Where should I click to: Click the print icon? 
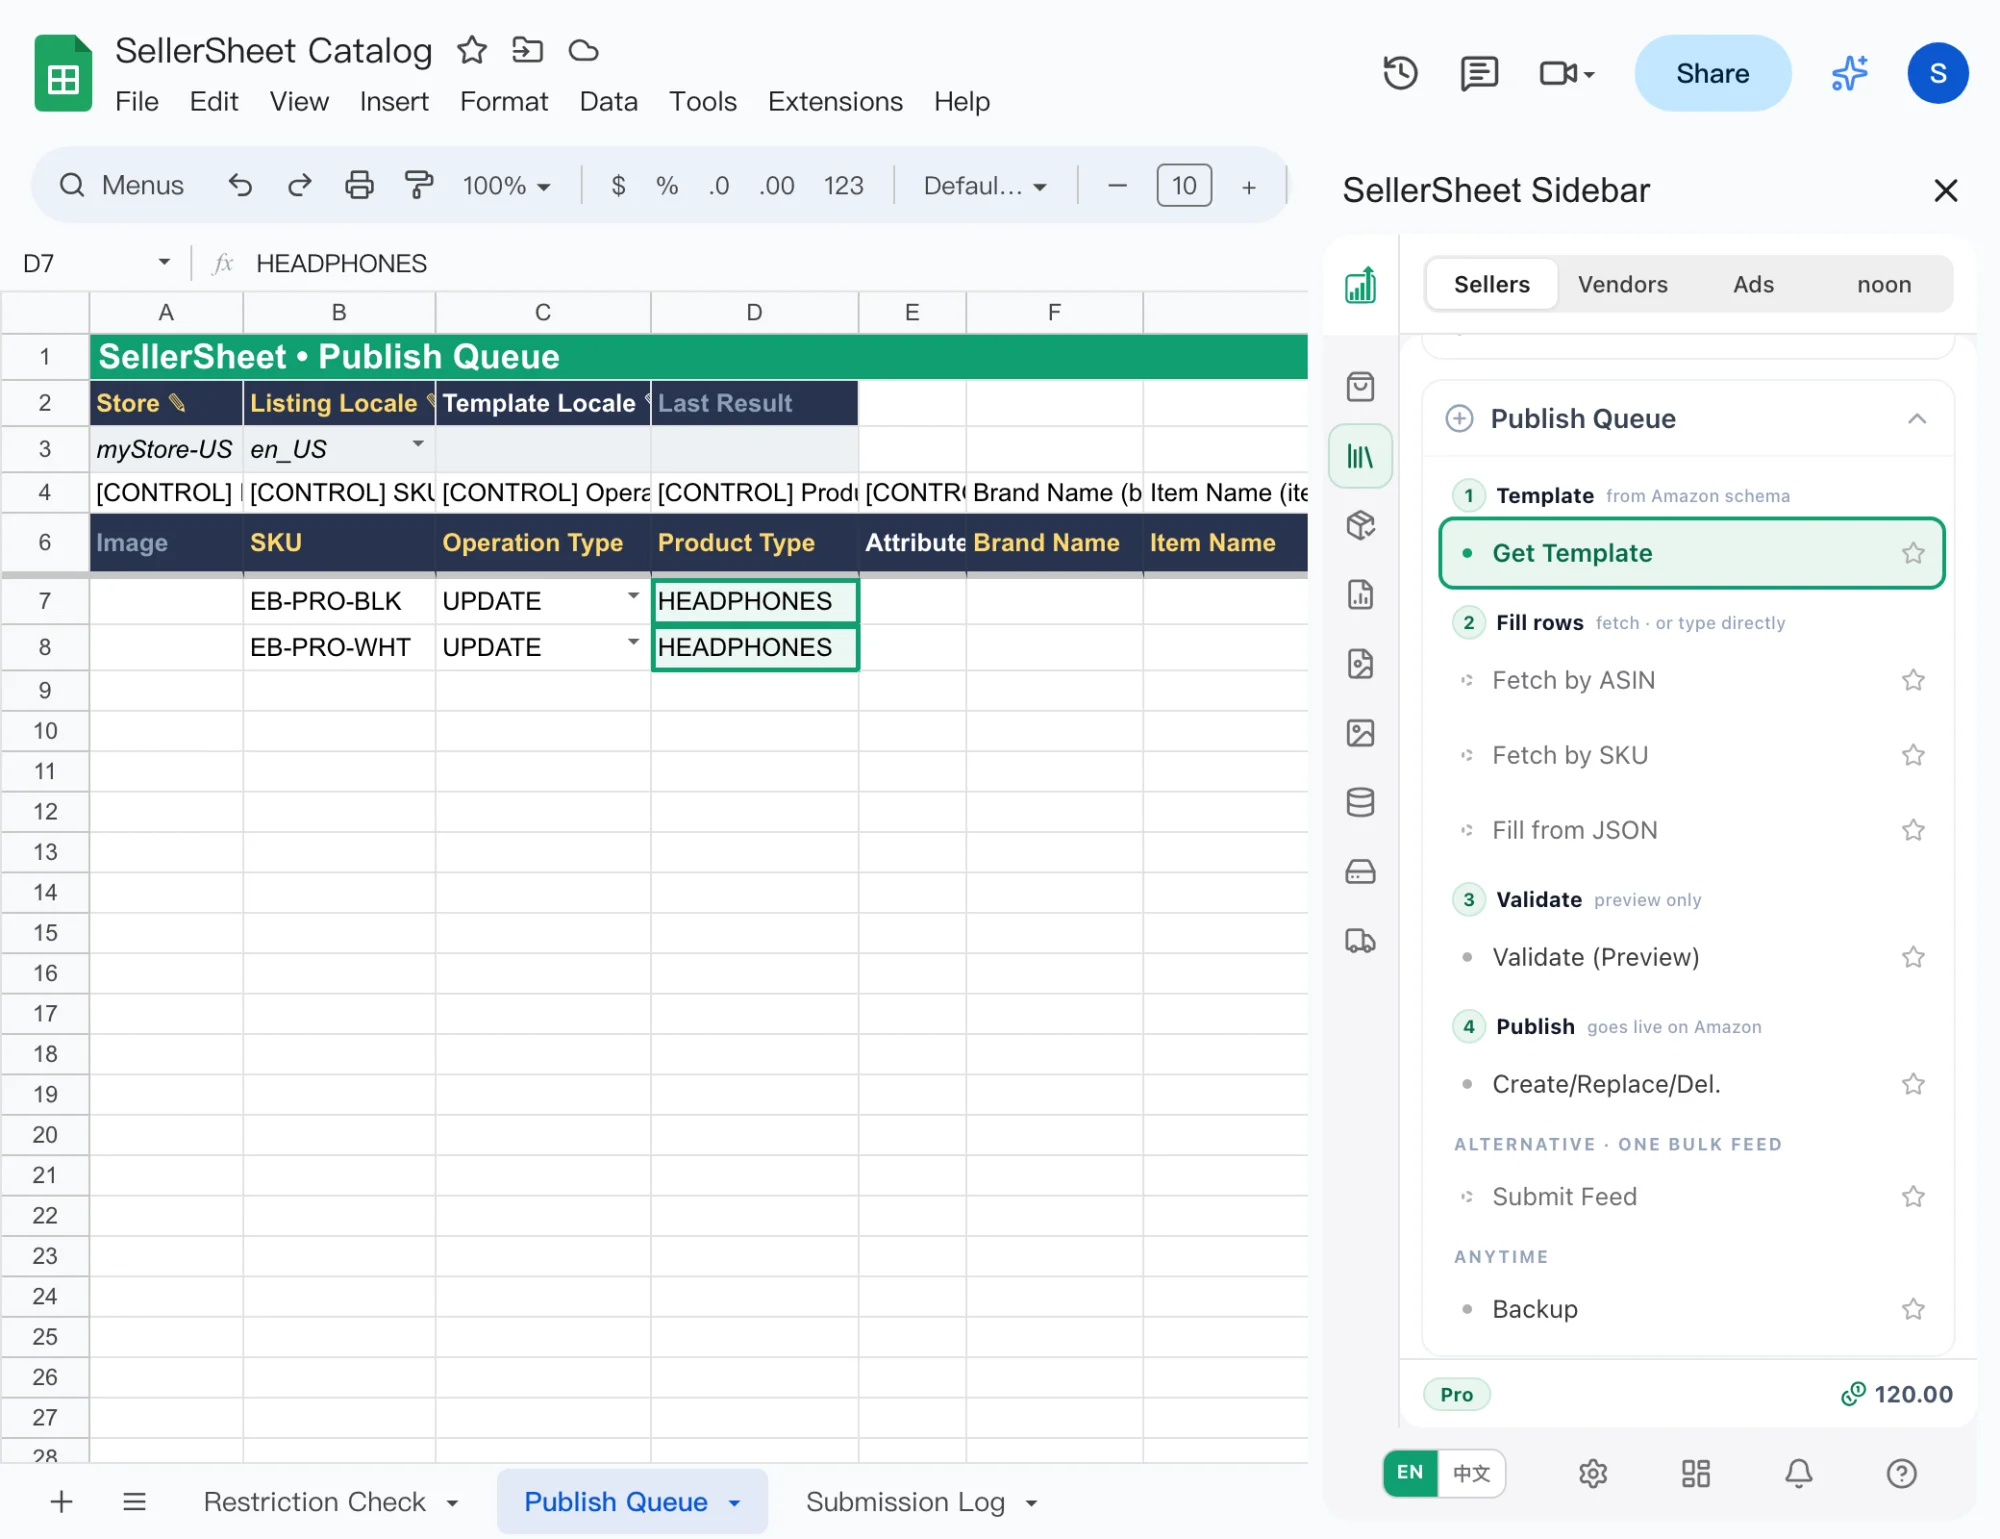[359, 185]
